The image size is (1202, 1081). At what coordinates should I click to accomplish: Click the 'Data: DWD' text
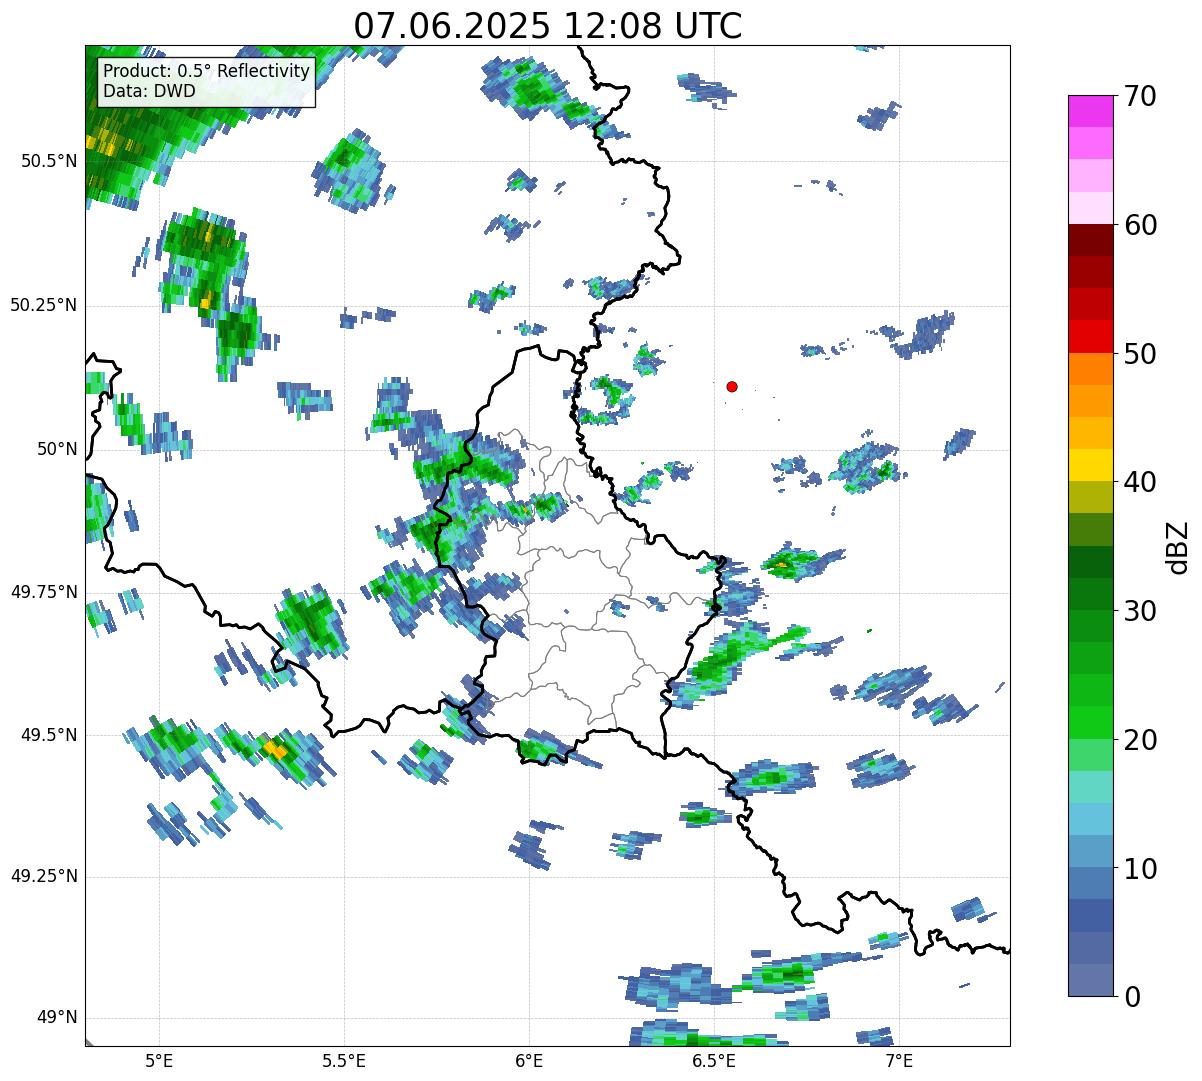150,91
